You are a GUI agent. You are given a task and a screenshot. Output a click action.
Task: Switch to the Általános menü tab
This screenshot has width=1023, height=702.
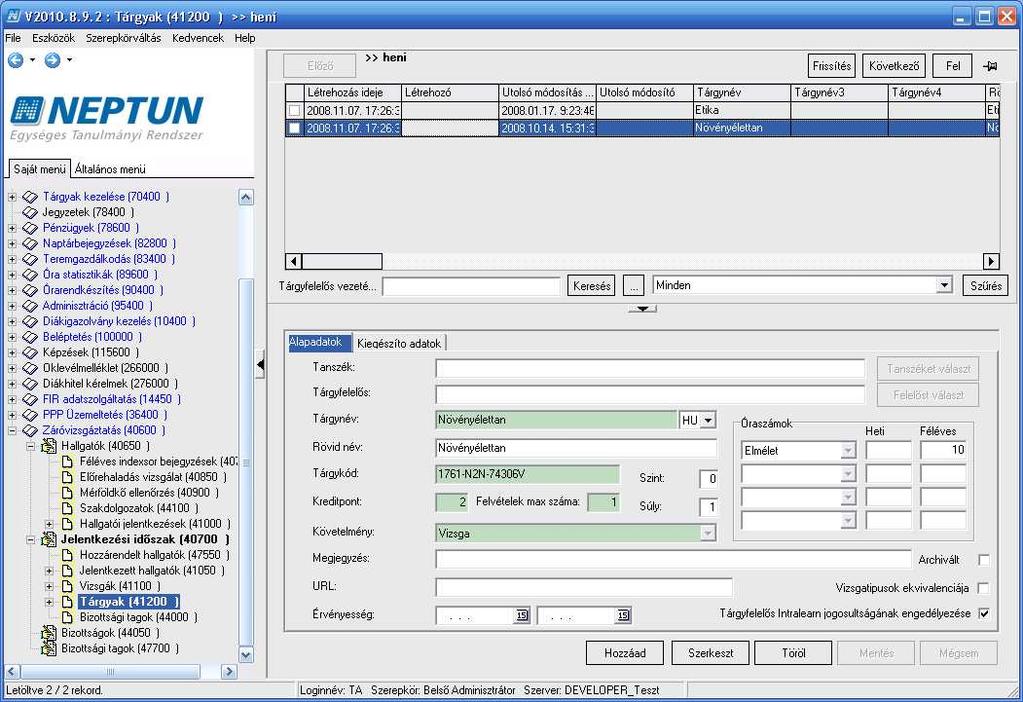(110, 169)
